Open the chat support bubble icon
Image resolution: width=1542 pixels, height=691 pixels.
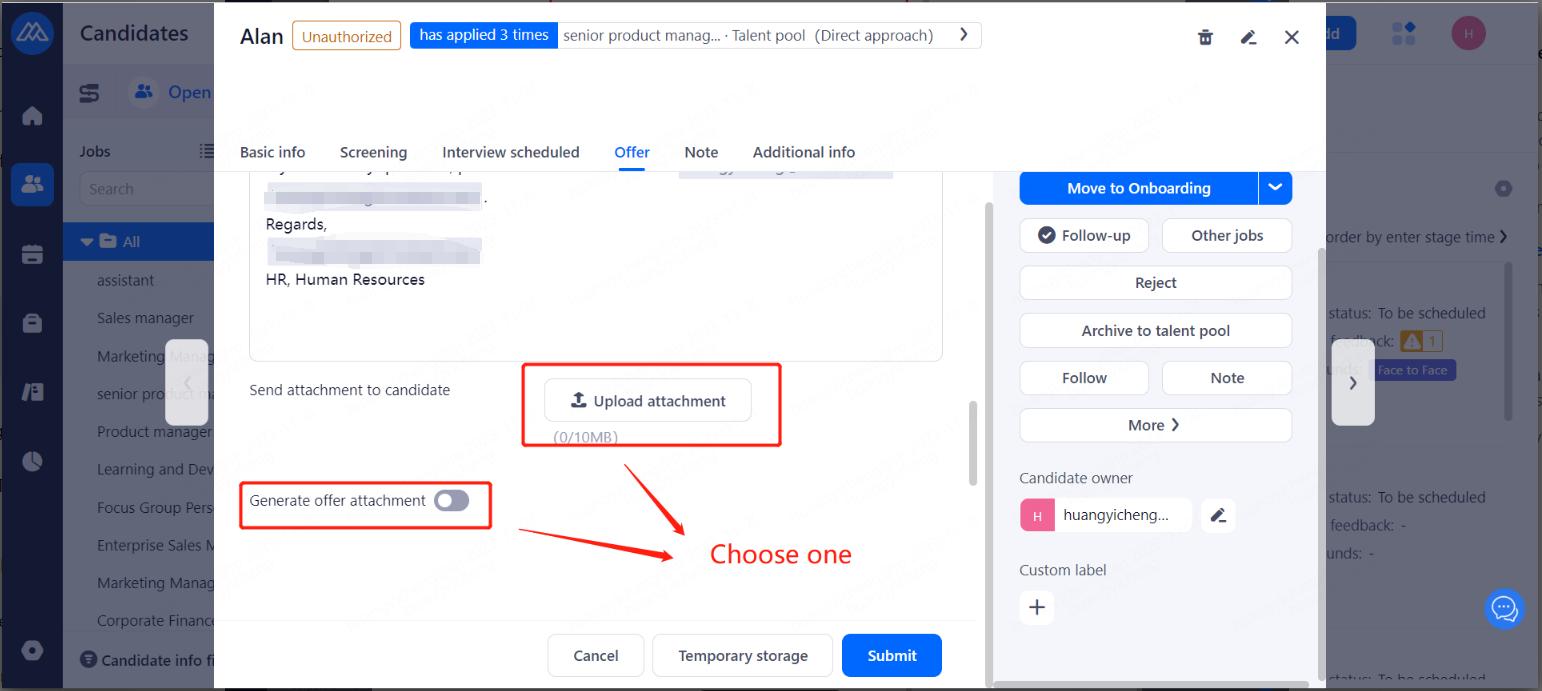1504,608
